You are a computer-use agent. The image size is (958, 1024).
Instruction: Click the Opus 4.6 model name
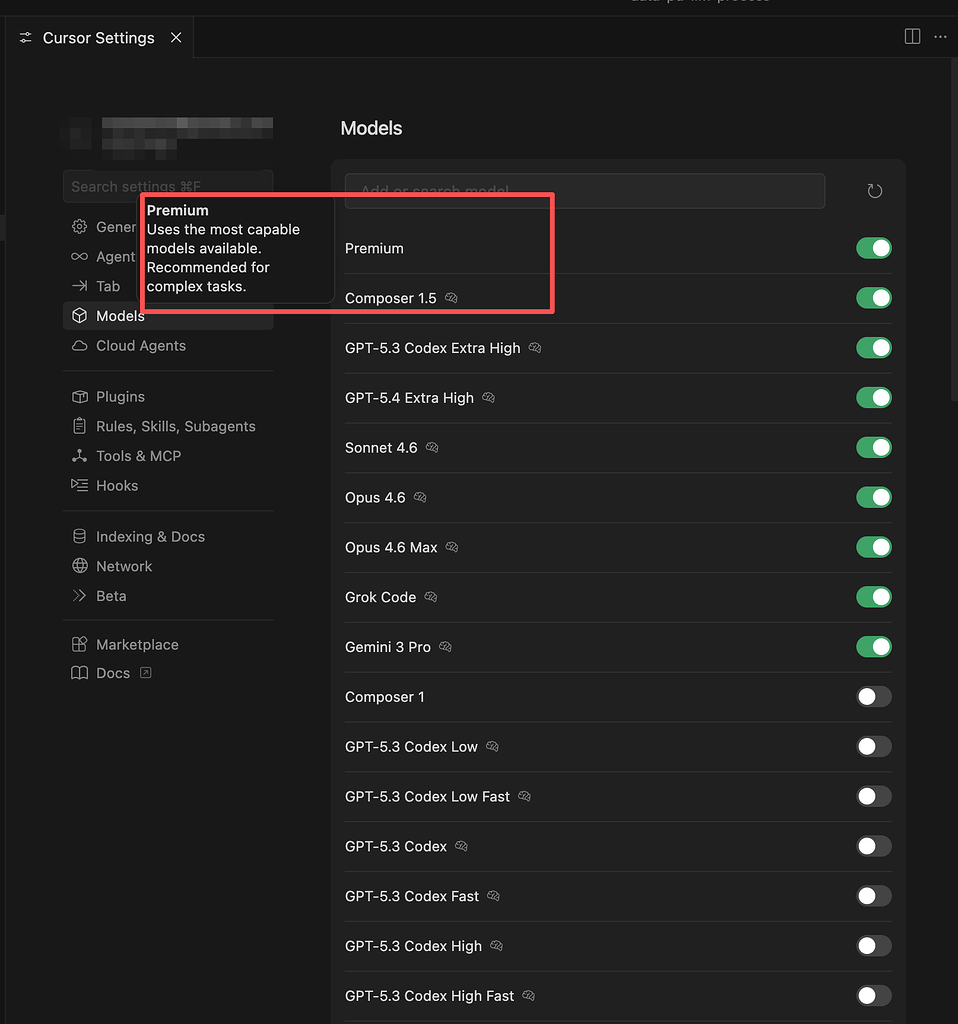click(x=375, y=497)
